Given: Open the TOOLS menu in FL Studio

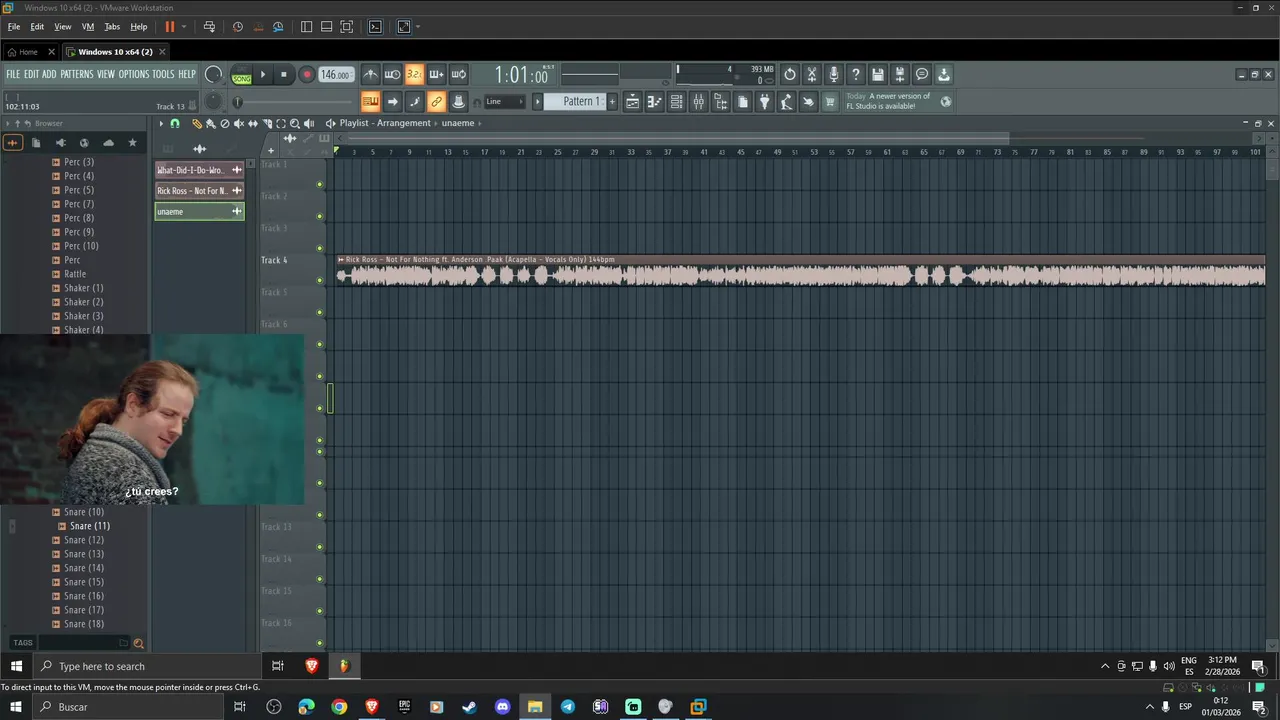Looking at the screenshot, I should click(x=163, y=74).
